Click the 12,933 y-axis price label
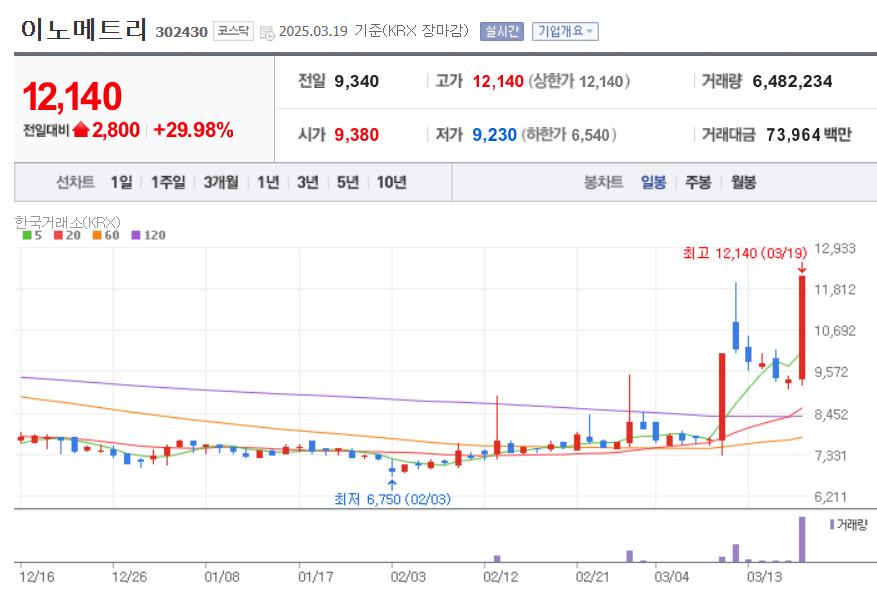 [x=835, y=248]
